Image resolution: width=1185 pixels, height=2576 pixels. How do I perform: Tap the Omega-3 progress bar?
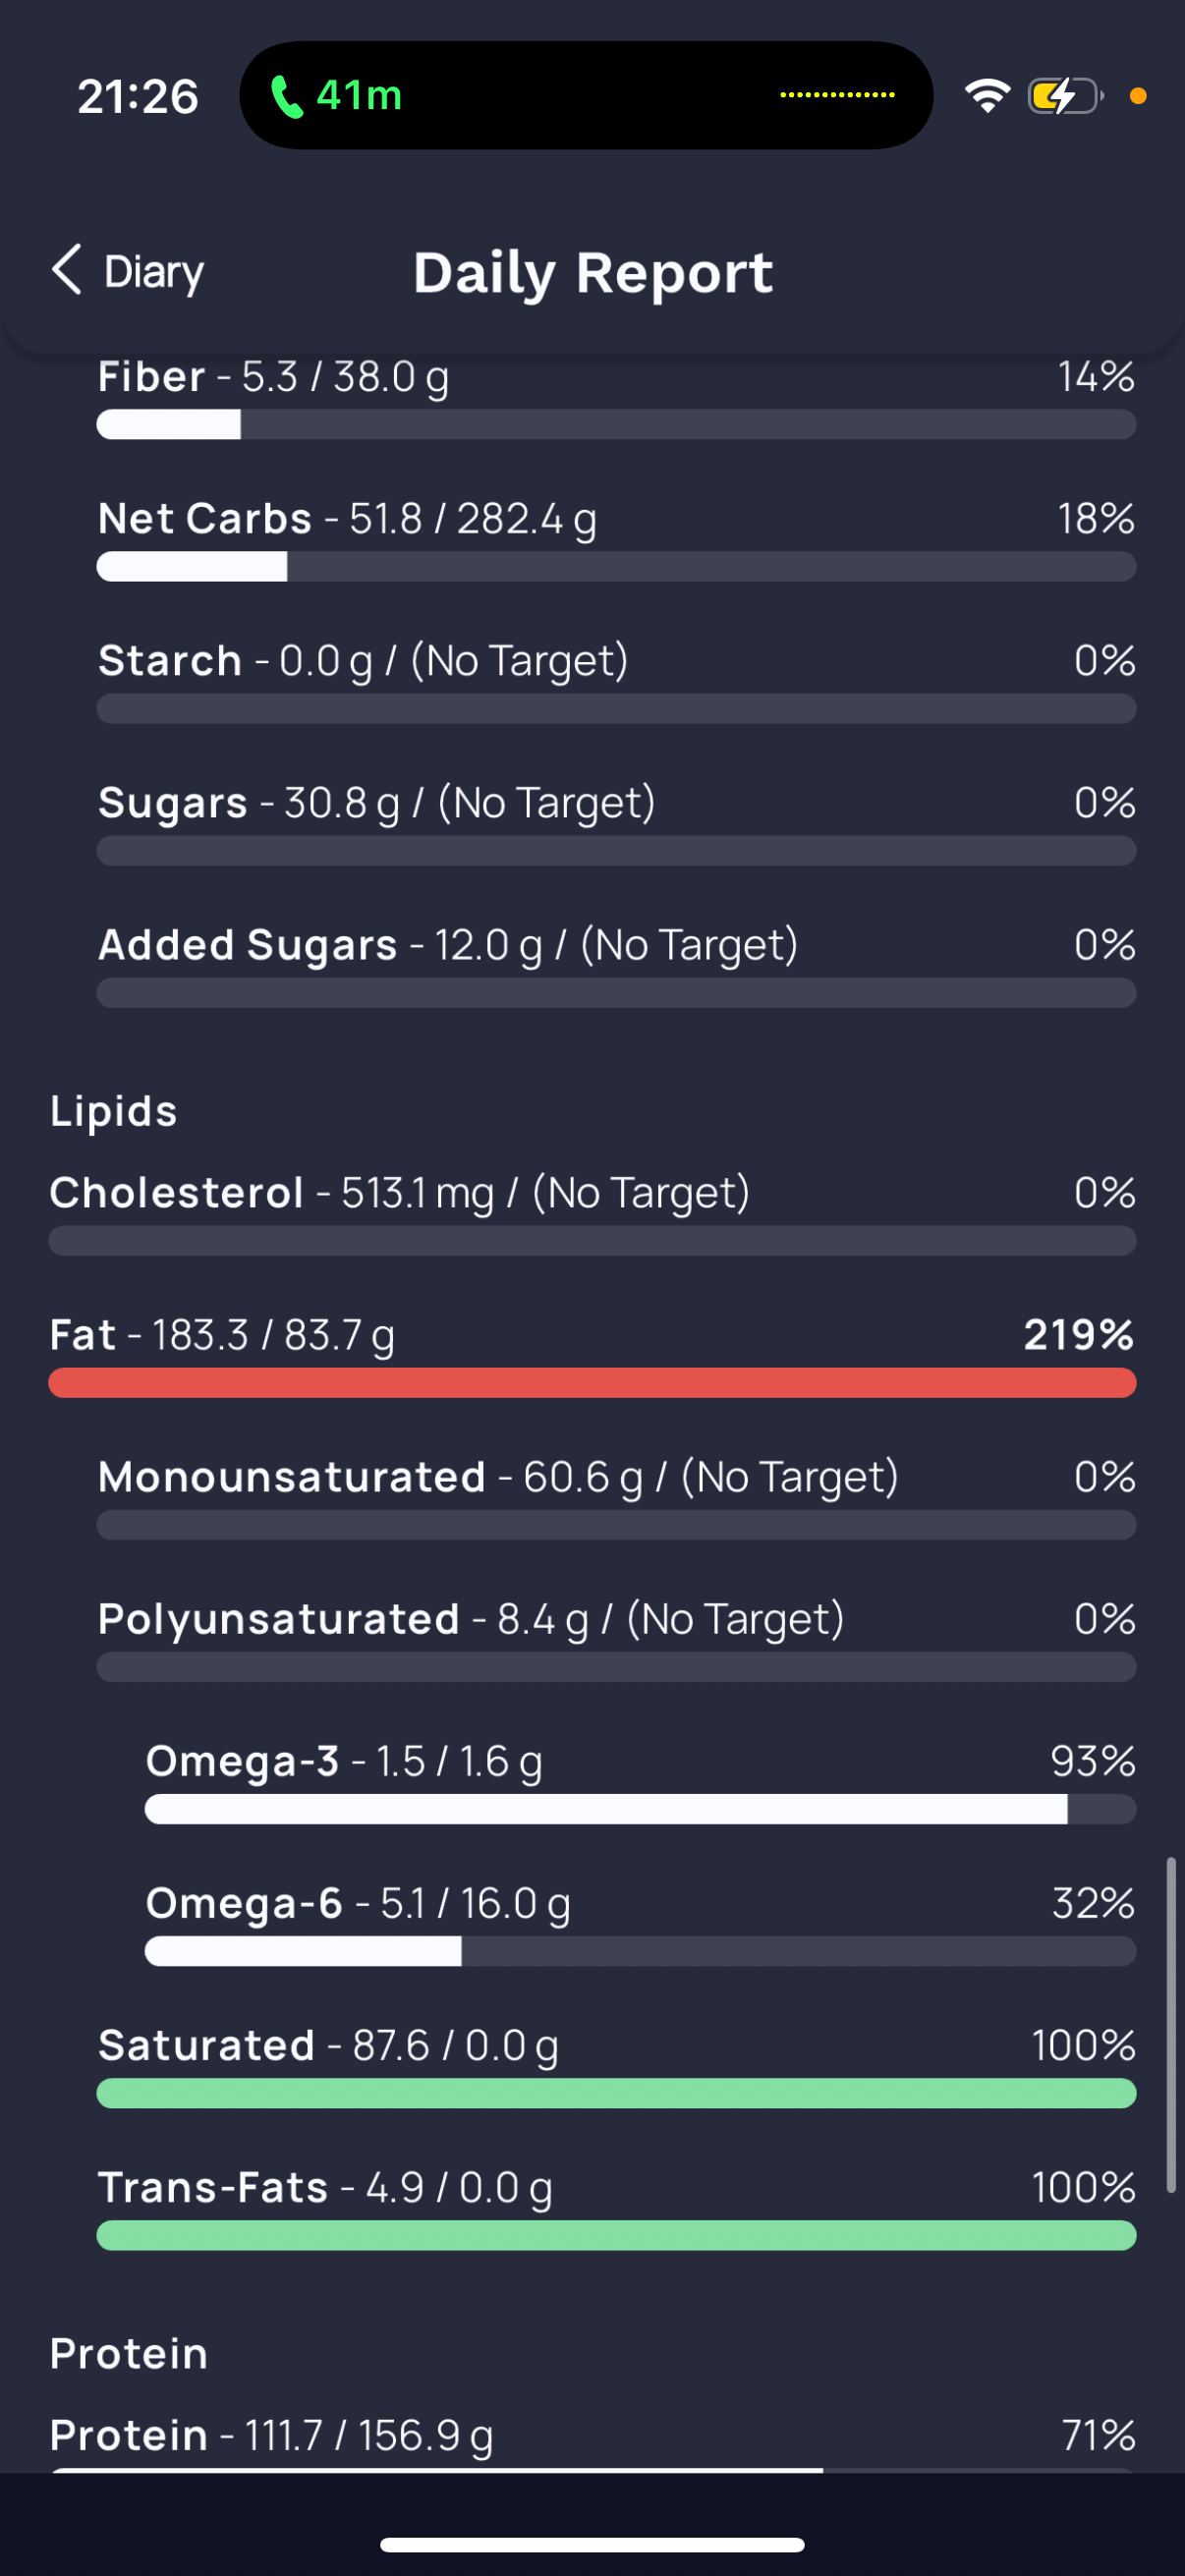[640, 1809]
